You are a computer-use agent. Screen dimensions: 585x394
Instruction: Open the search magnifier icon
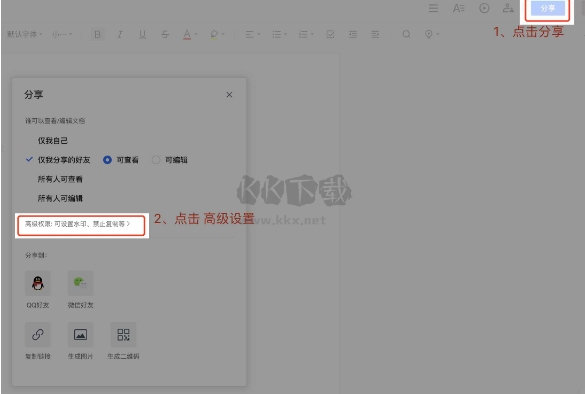(406, 34)
